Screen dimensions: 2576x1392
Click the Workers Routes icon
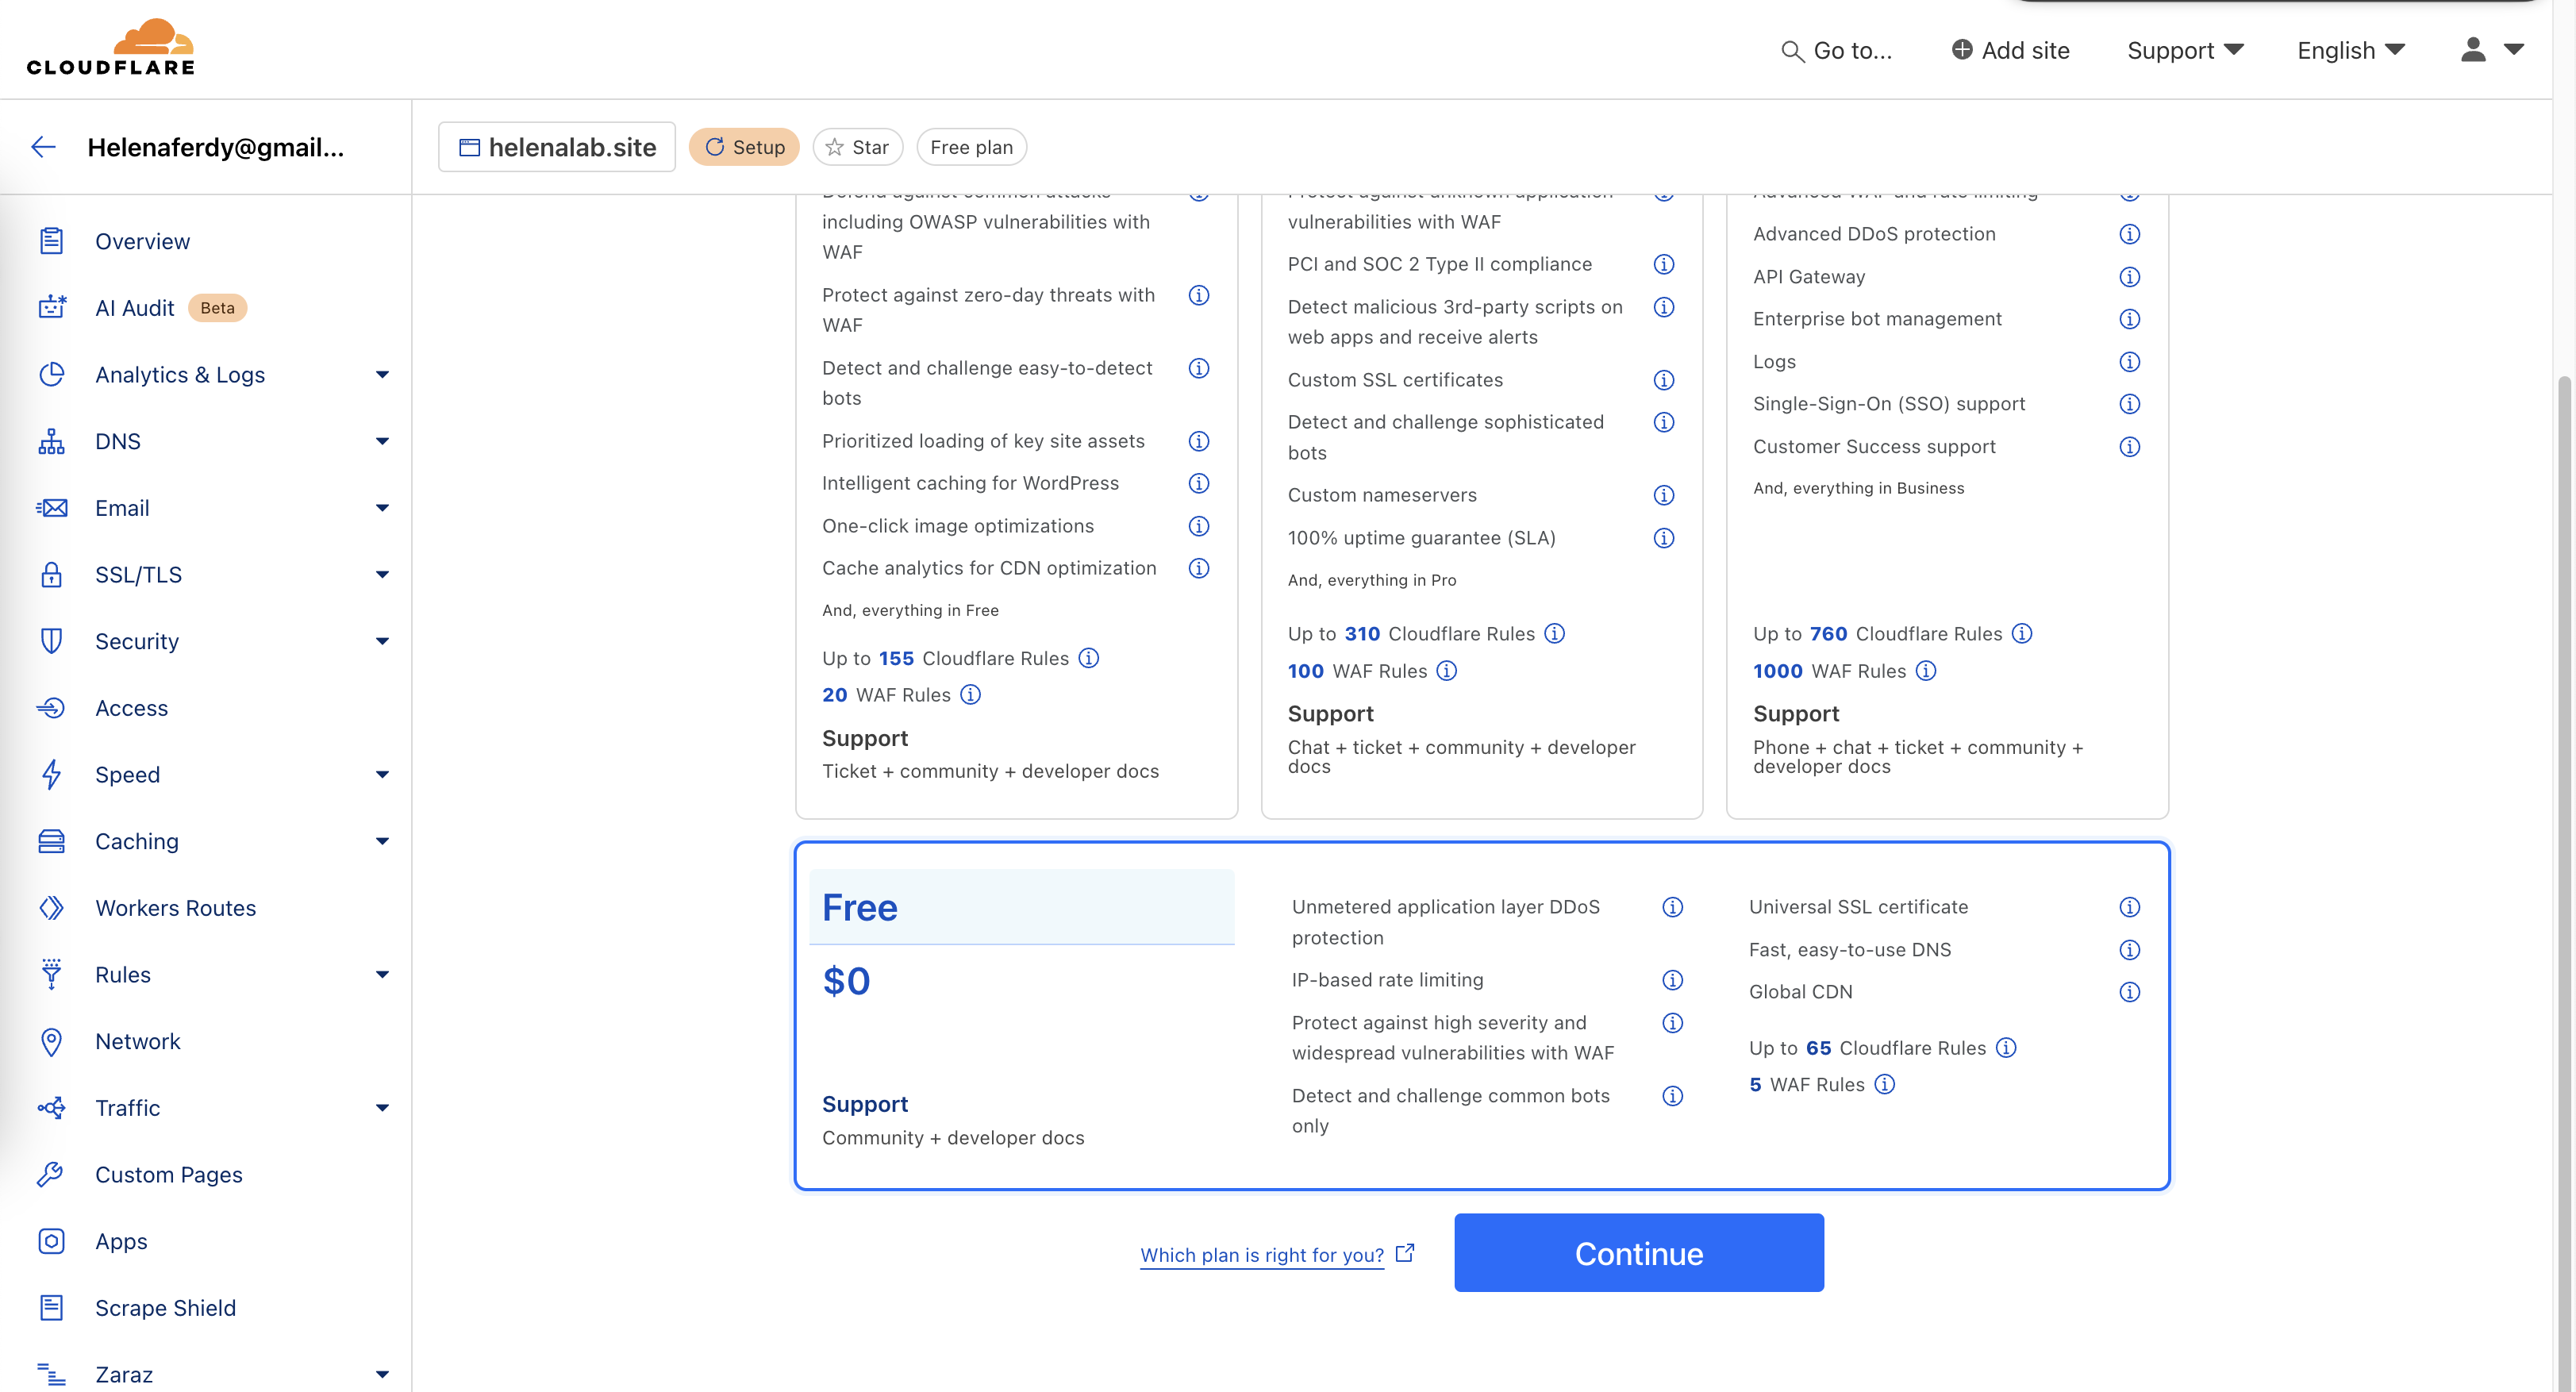click(51, 908)
